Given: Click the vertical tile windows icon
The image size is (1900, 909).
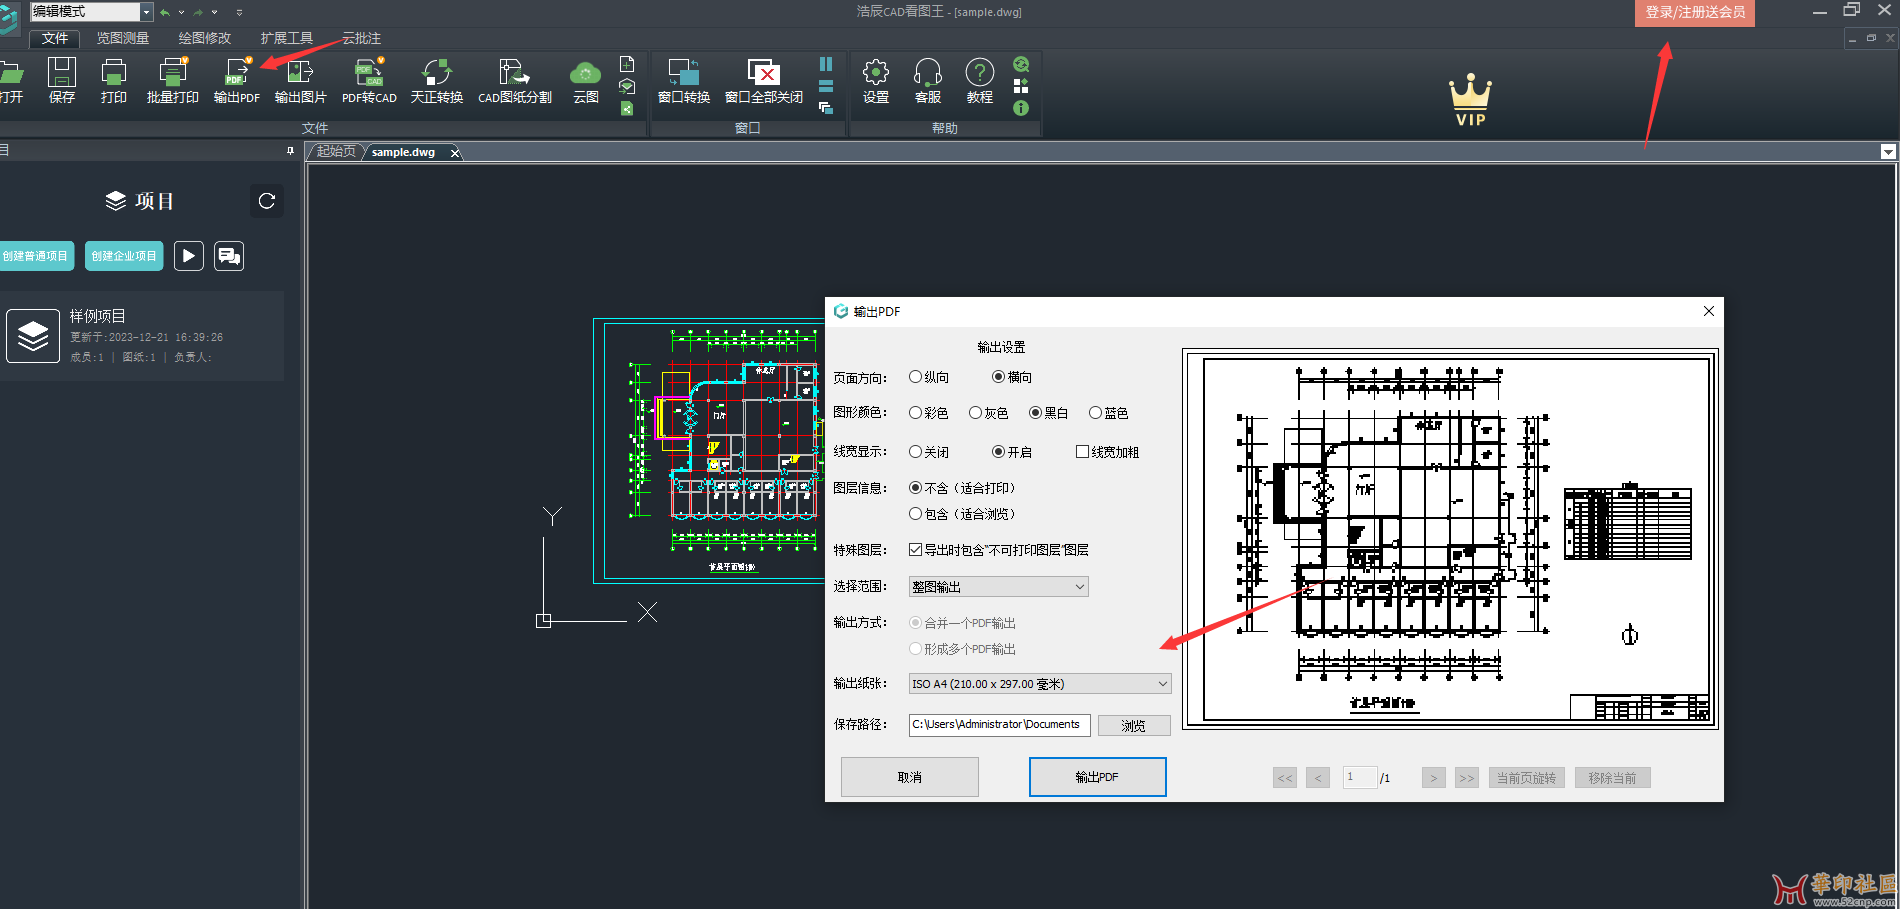Looking at the screenshot, I should 826,64.
